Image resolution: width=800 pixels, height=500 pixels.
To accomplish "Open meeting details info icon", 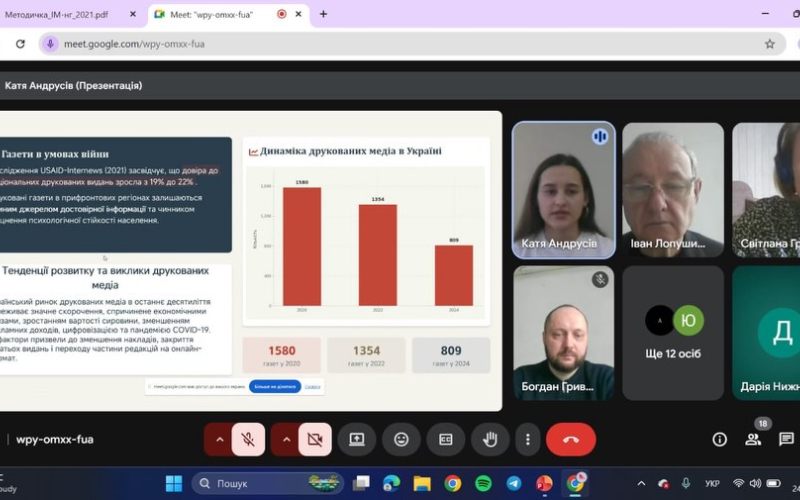I will (719, 439).
